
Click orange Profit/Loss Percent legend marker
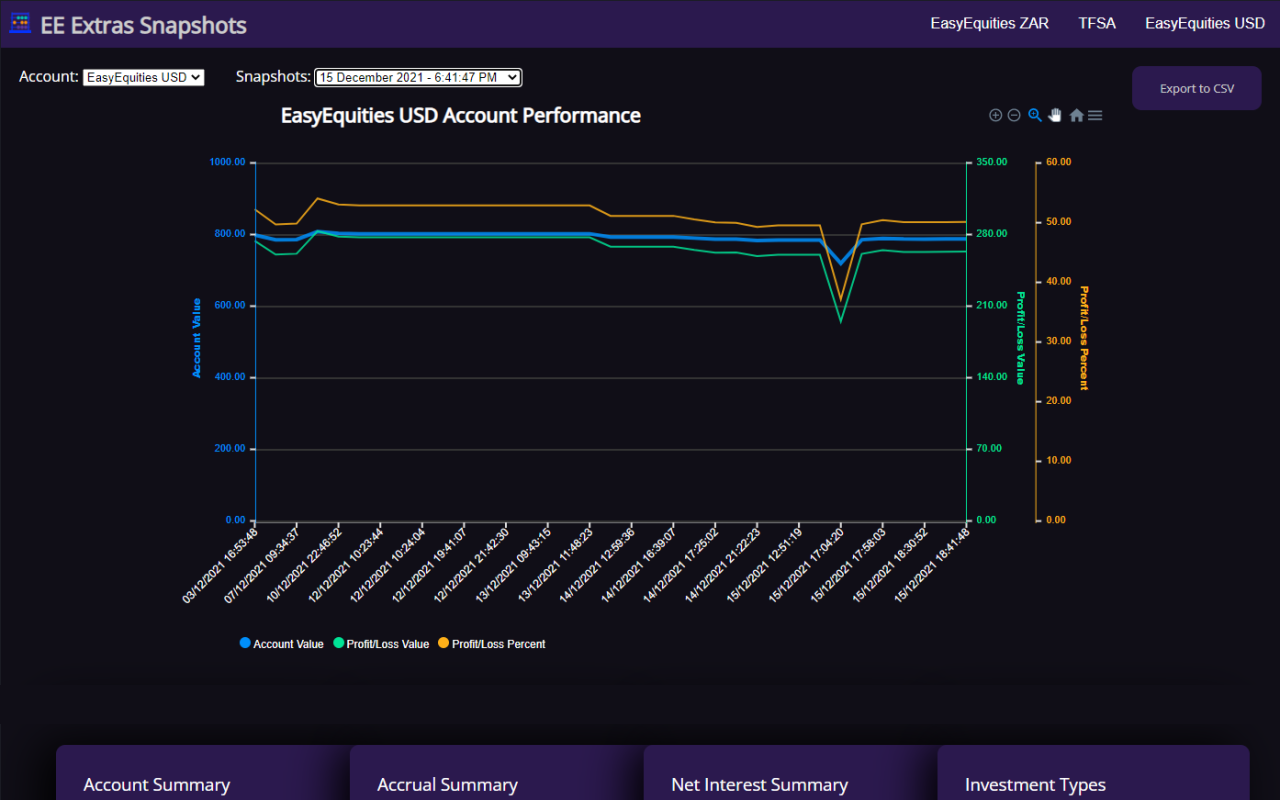click(x=444, y=644)
